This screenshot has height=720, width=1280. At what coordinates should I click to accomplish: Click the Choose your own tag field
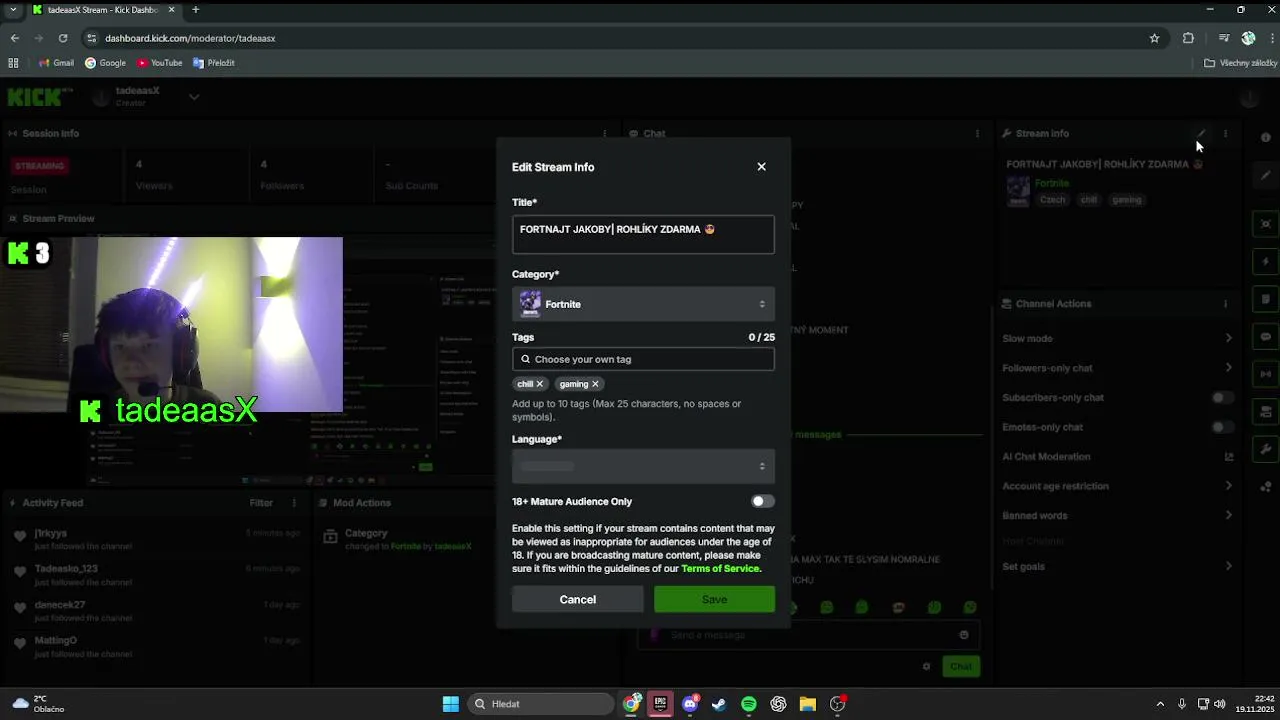click(643, 359)
